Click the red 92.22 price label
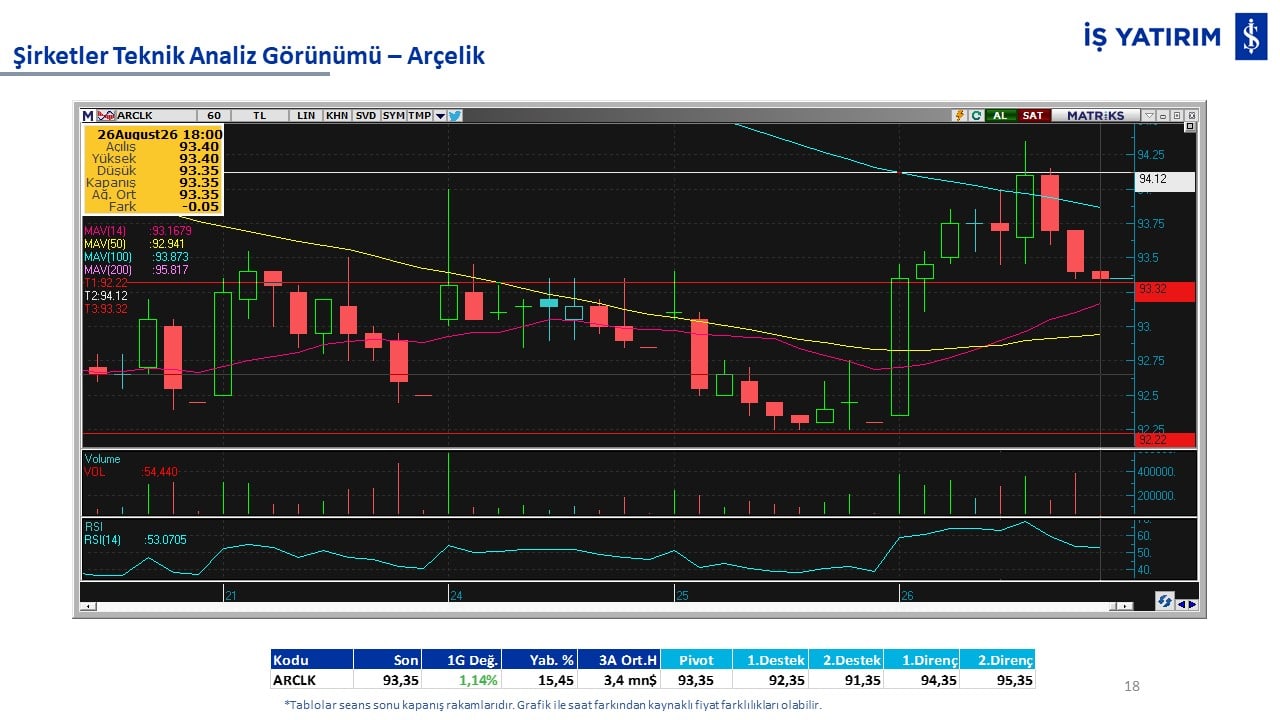This screenshot has width=1280, height=720. [1166, 439]
